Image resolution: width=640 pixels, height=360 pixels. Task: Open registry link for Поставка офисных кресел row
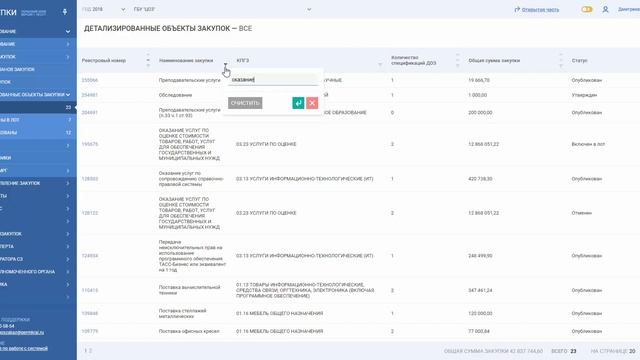[90, 331]
